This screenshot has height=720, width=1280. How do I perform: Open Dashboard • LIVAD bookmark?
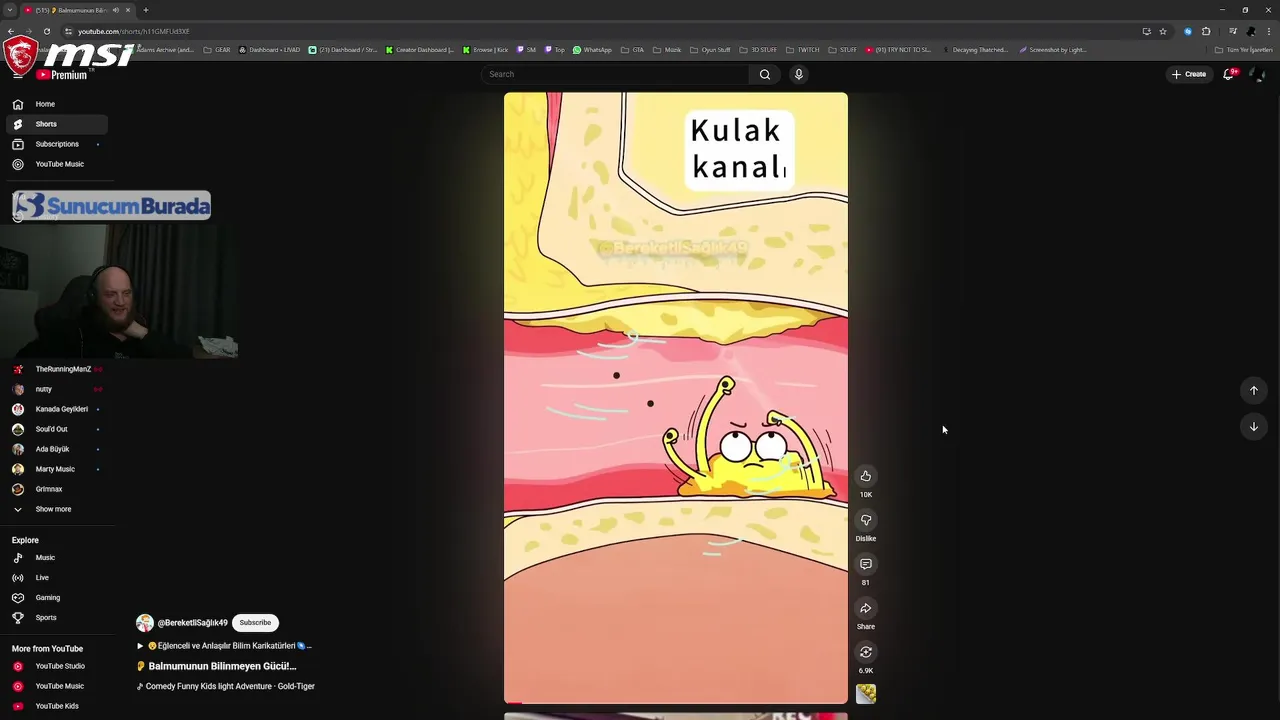[x=269, y=50]
